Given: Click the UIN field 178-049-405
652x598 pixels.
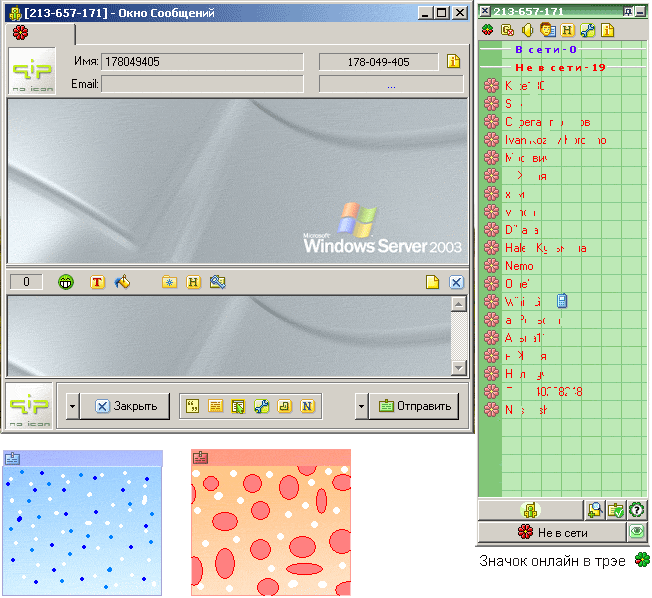Looking at the screenshot, I should (378, 62).
